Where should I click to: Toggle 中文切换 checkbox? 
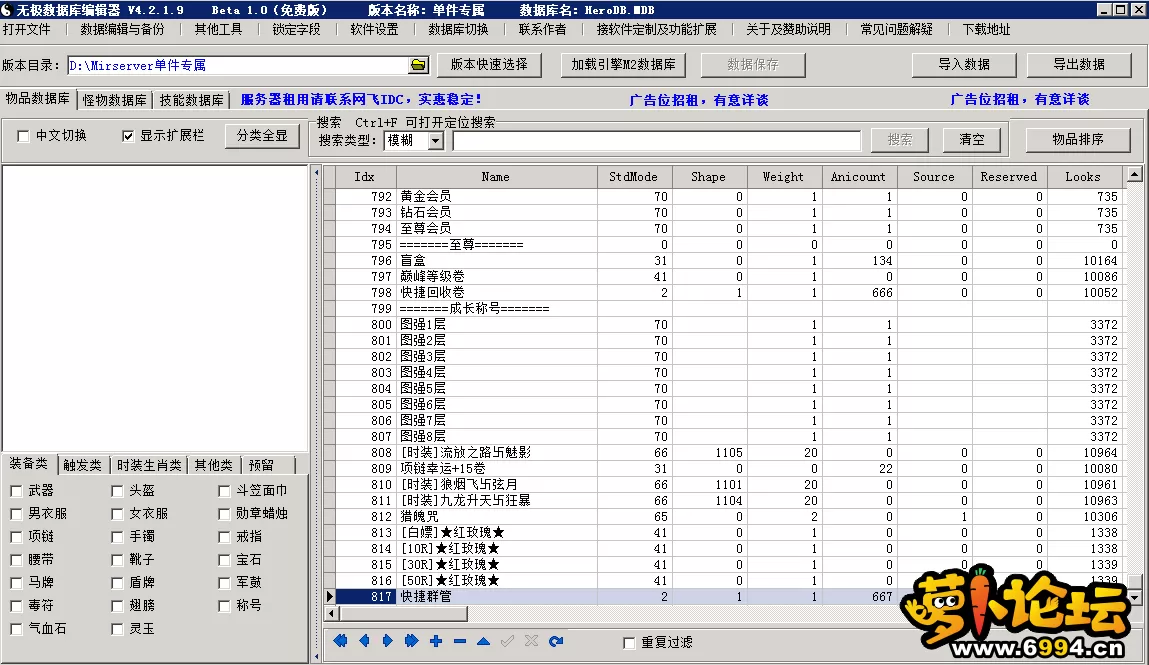[x=23, y=136]
